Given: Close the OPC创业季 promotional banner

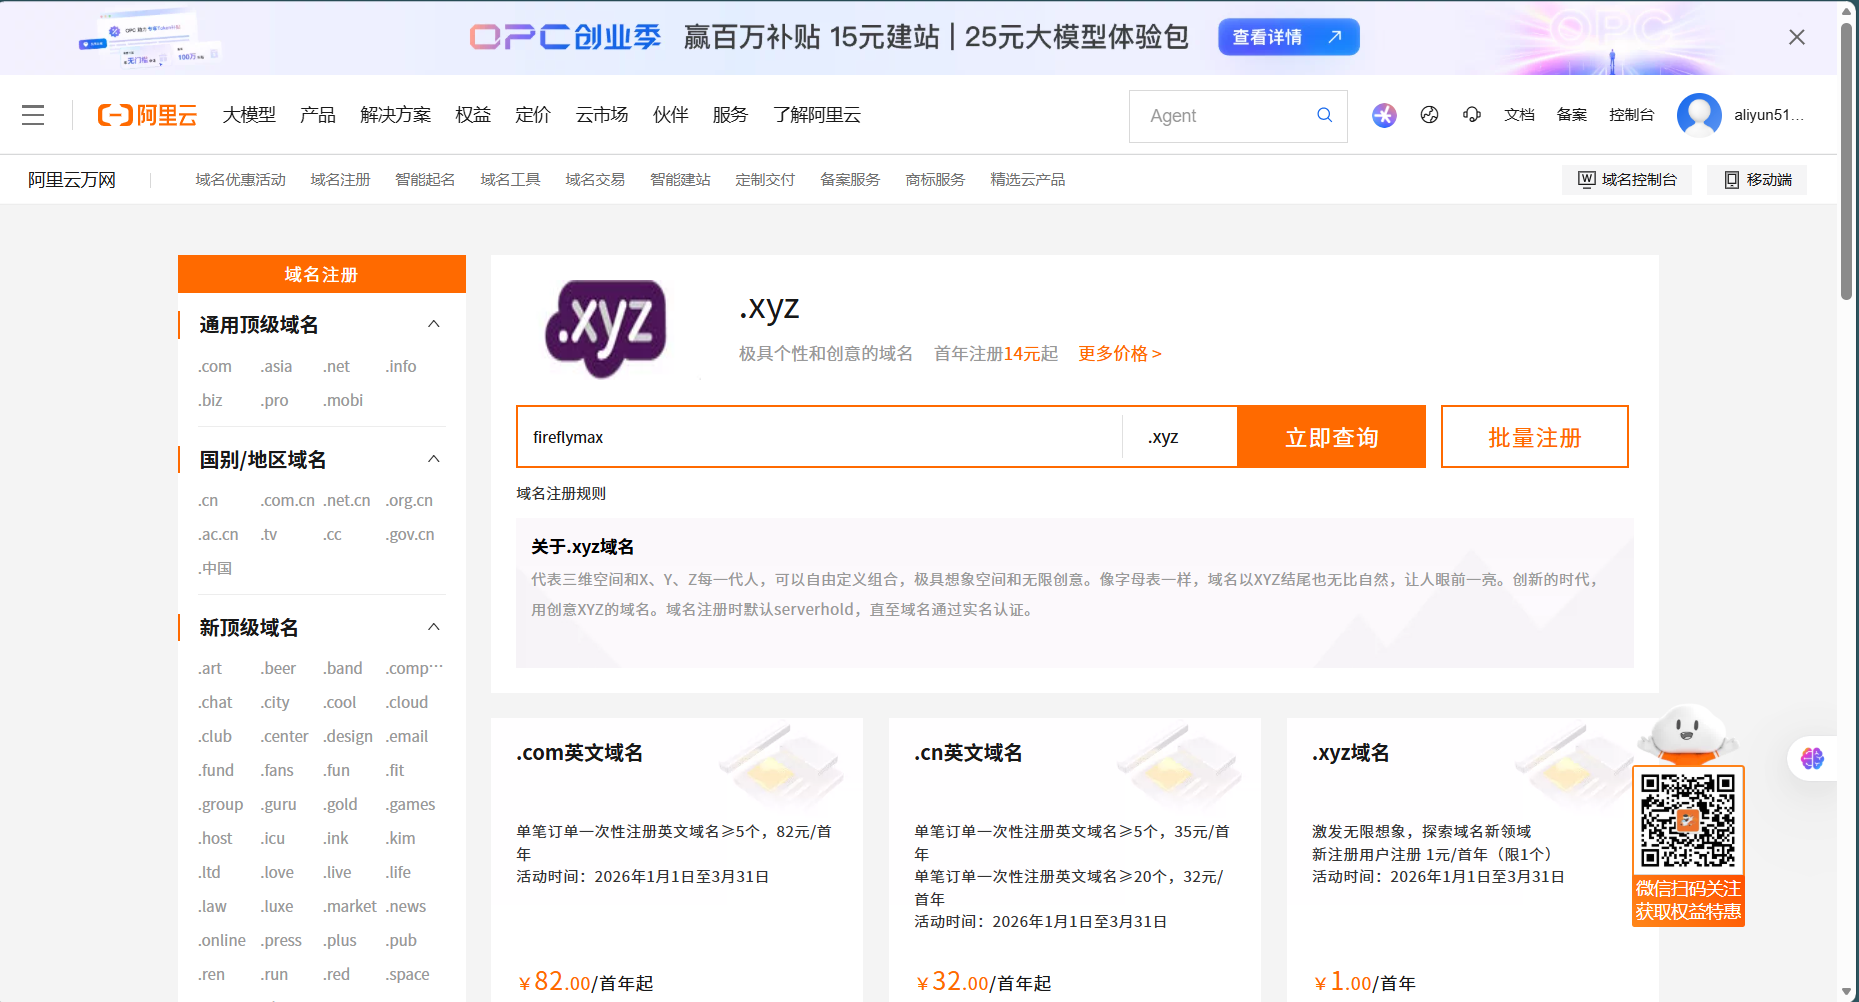Looking at the screenshot, I should point(1796,37).
